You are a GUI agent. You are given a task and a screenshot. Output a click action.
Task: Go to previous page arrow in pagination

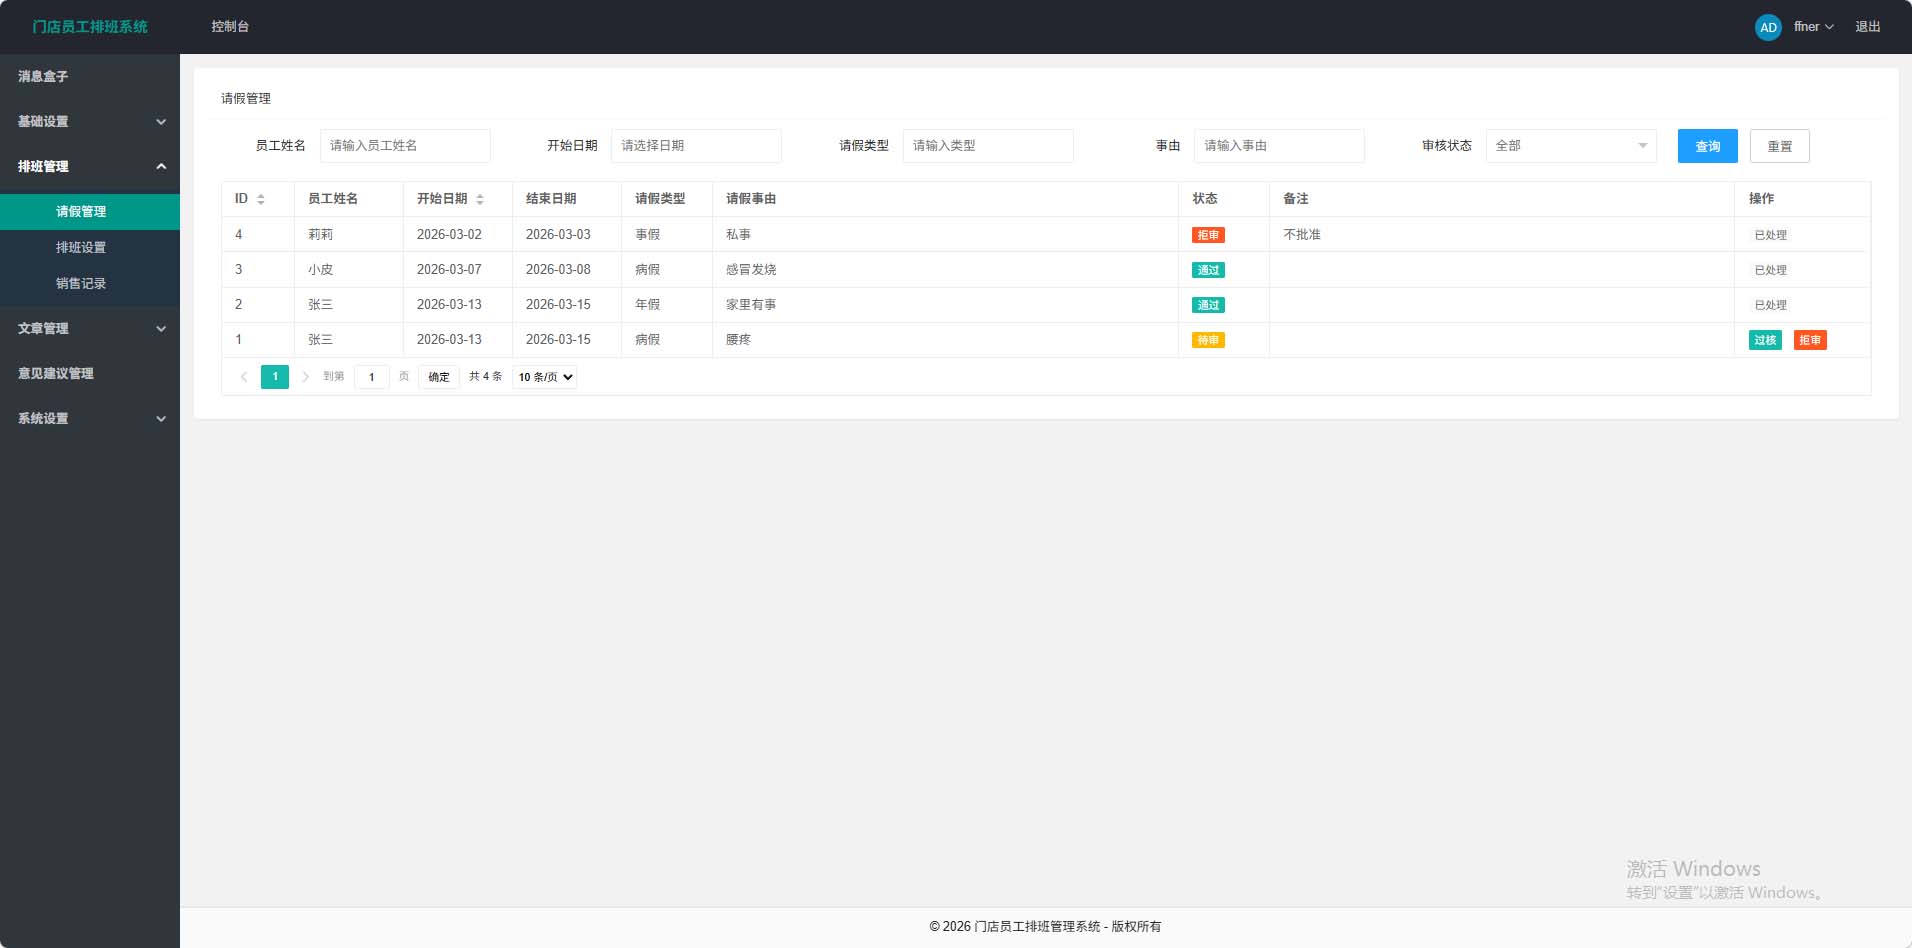(x=244, y=377)
